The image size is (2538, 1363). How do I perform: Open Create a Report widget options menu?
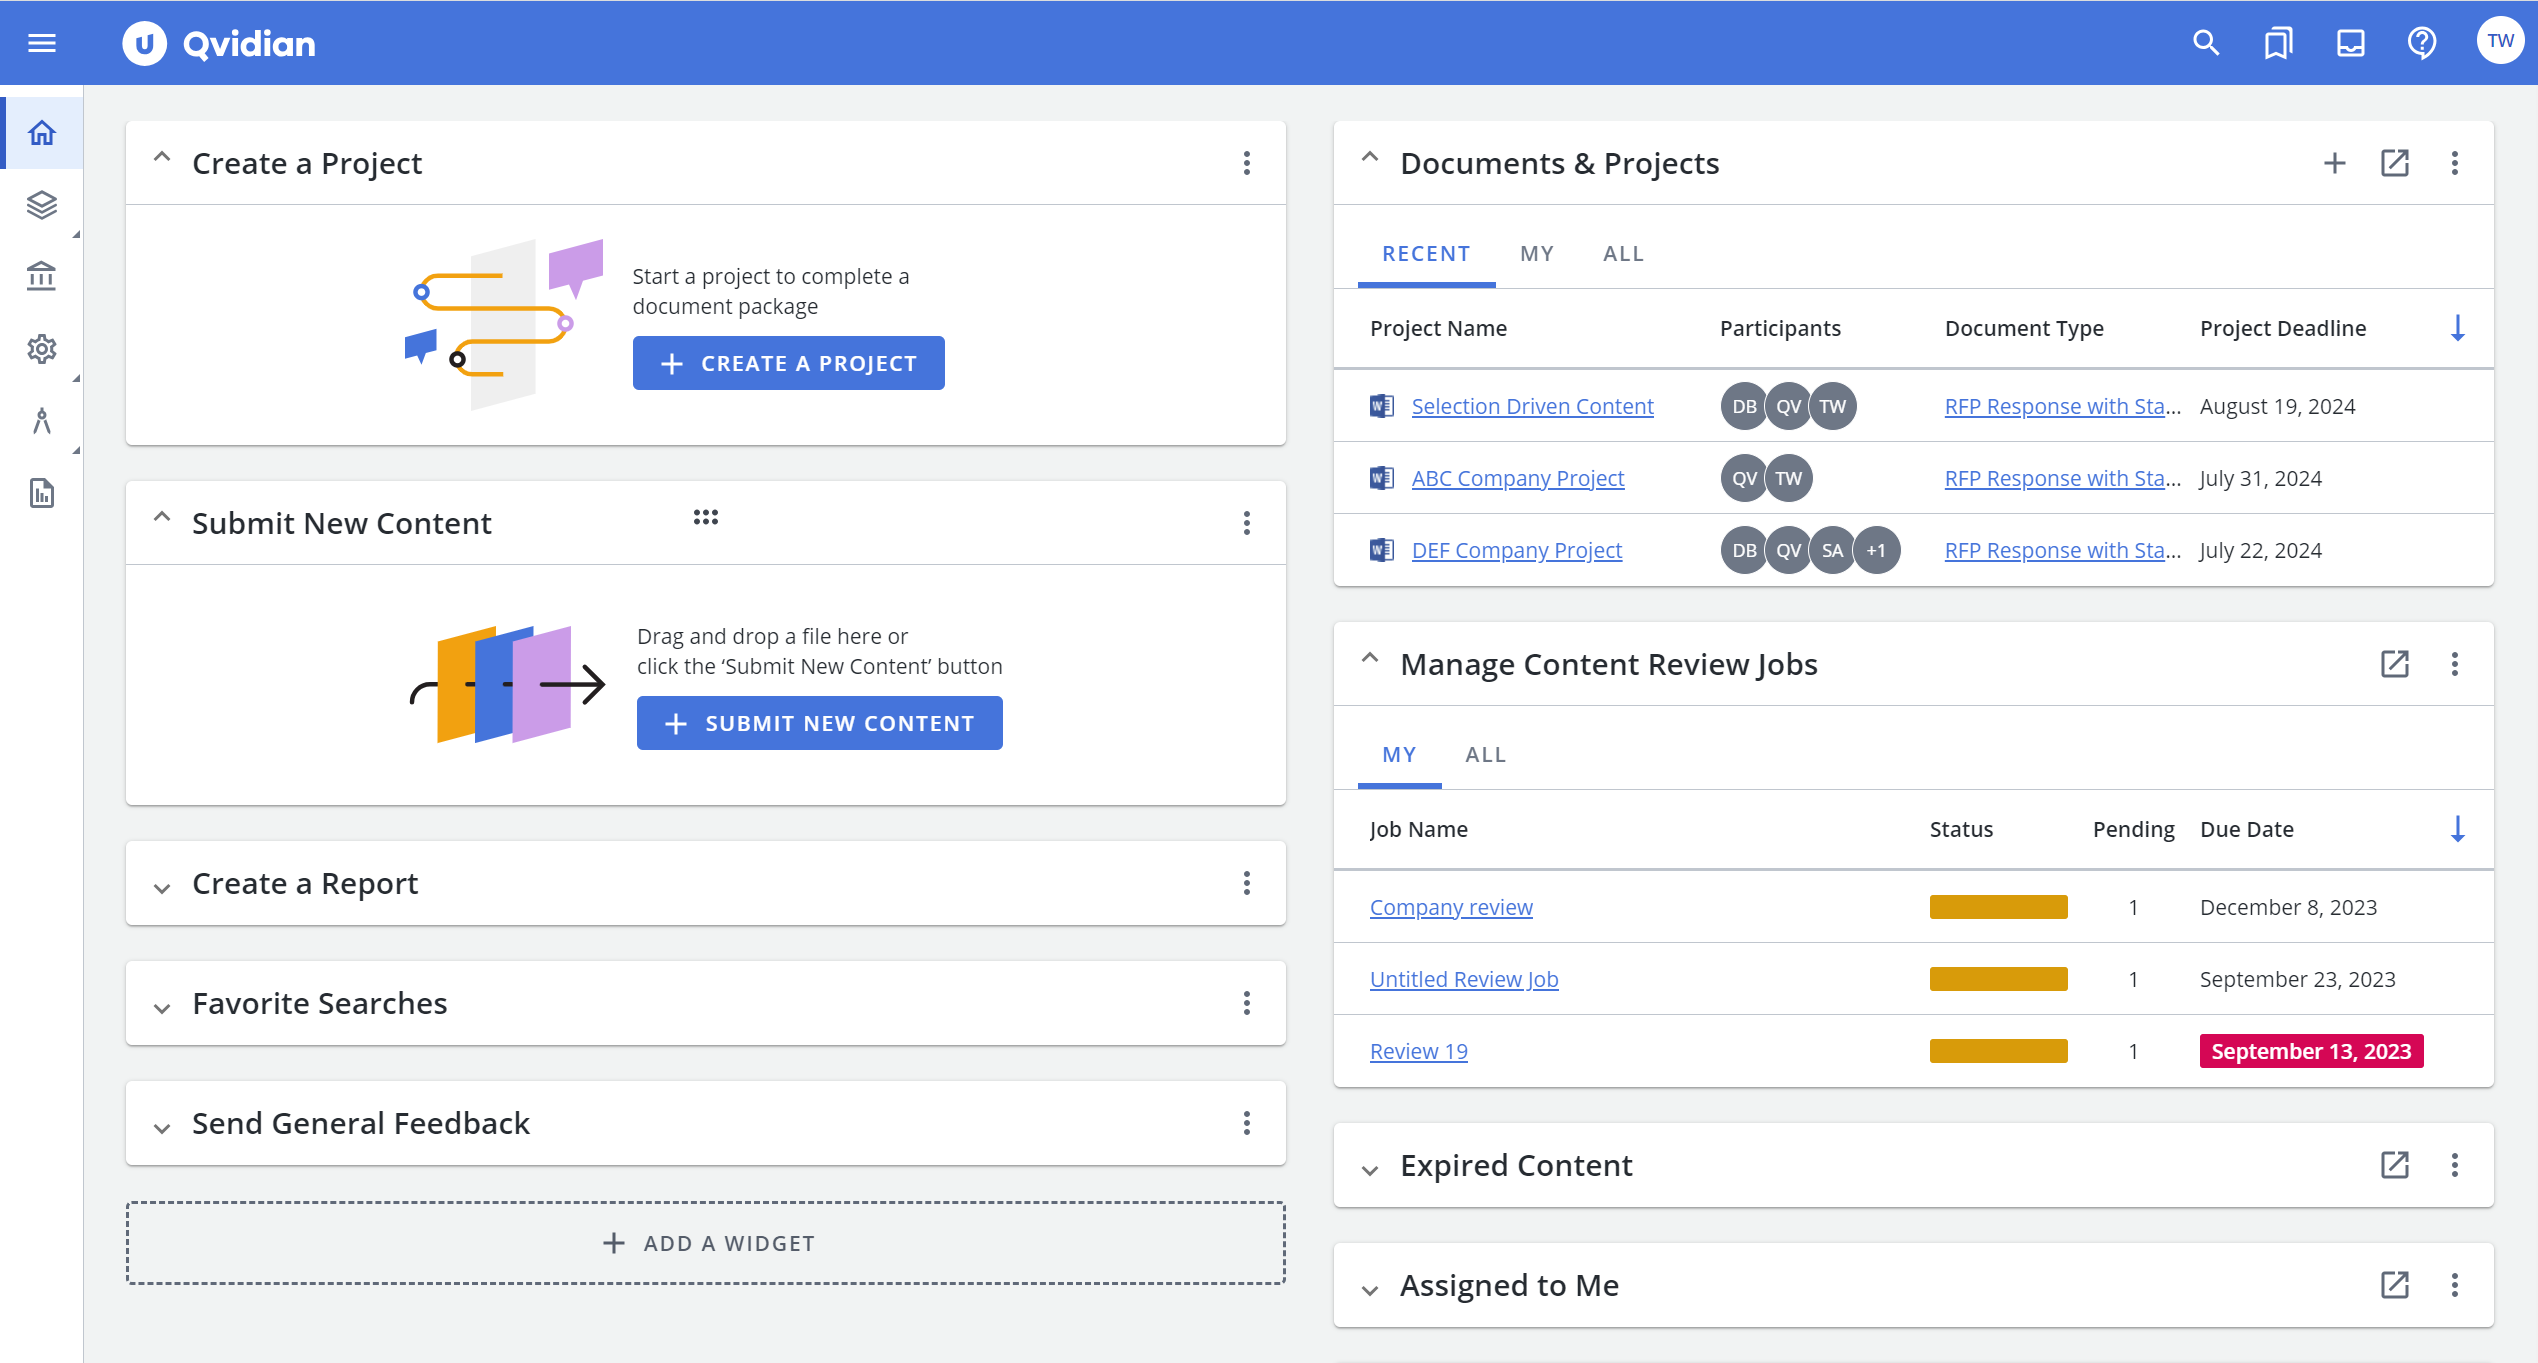coord(1247,883)
